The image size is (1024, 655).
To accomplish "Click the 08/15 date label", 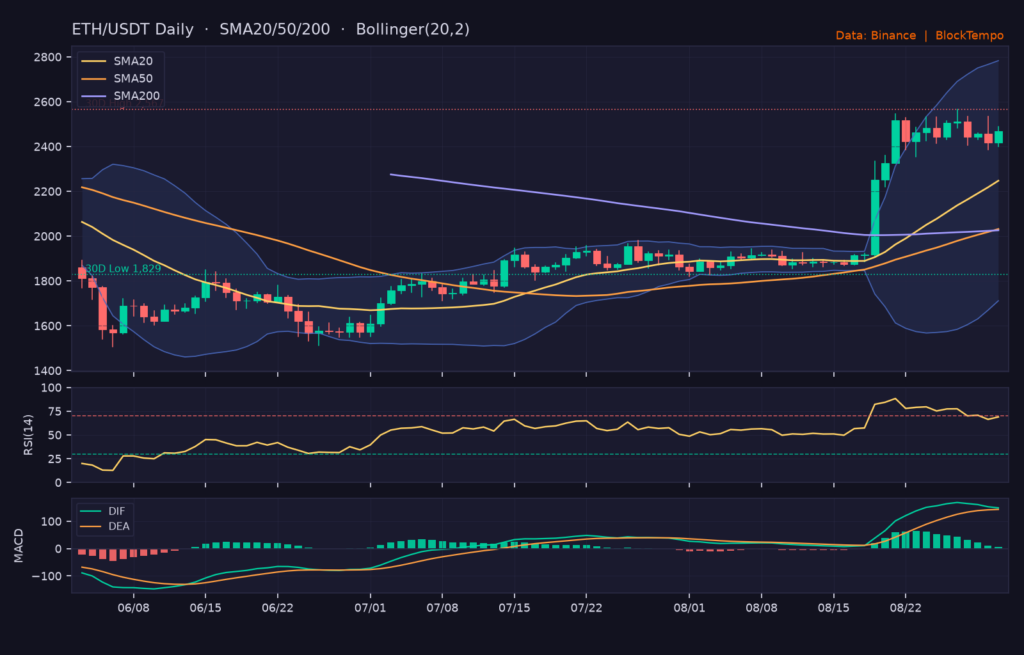I will 833,608.
